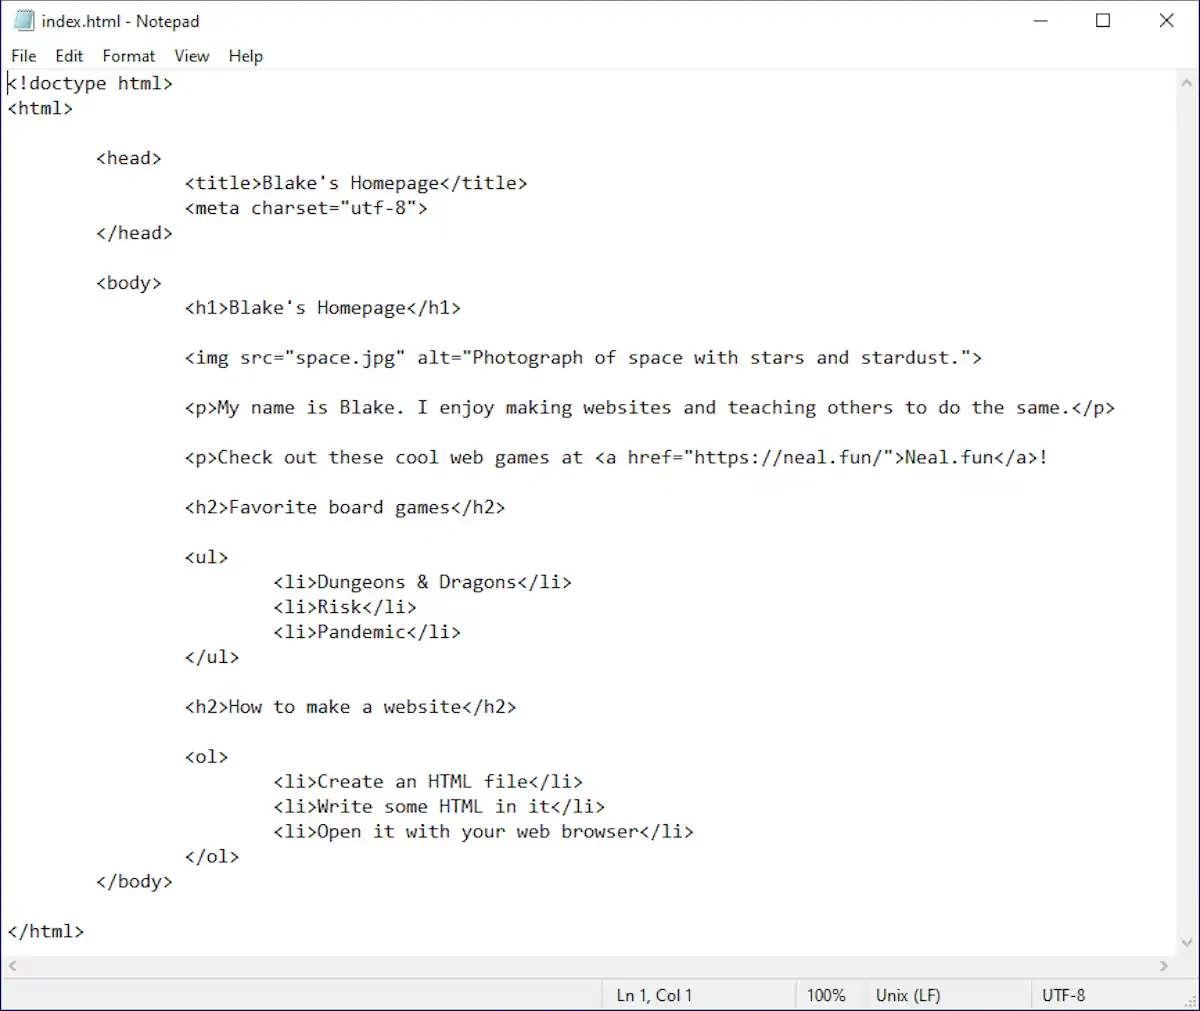
Task: Click the down arrow on the vertical scrollbar
Action: coord(1186,942)
